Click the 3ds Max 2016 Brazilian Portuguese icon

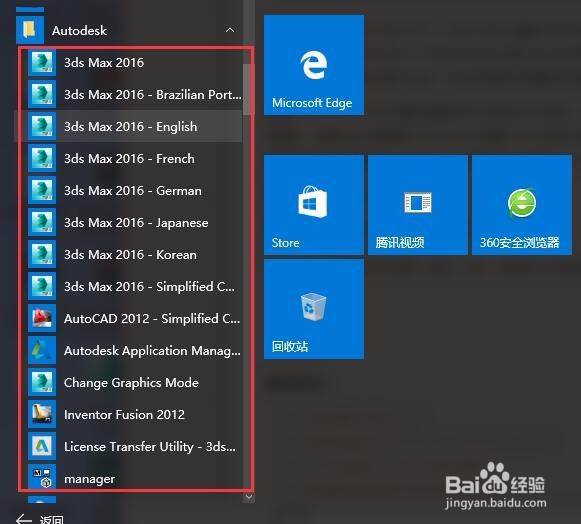pos(42,94)
